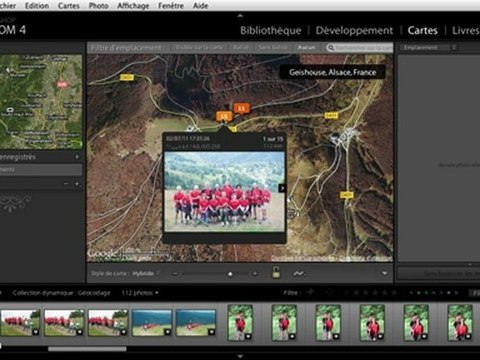Show next photo with popup right arrow
Screen dimensions: 480x360
(x=282, y=188)
